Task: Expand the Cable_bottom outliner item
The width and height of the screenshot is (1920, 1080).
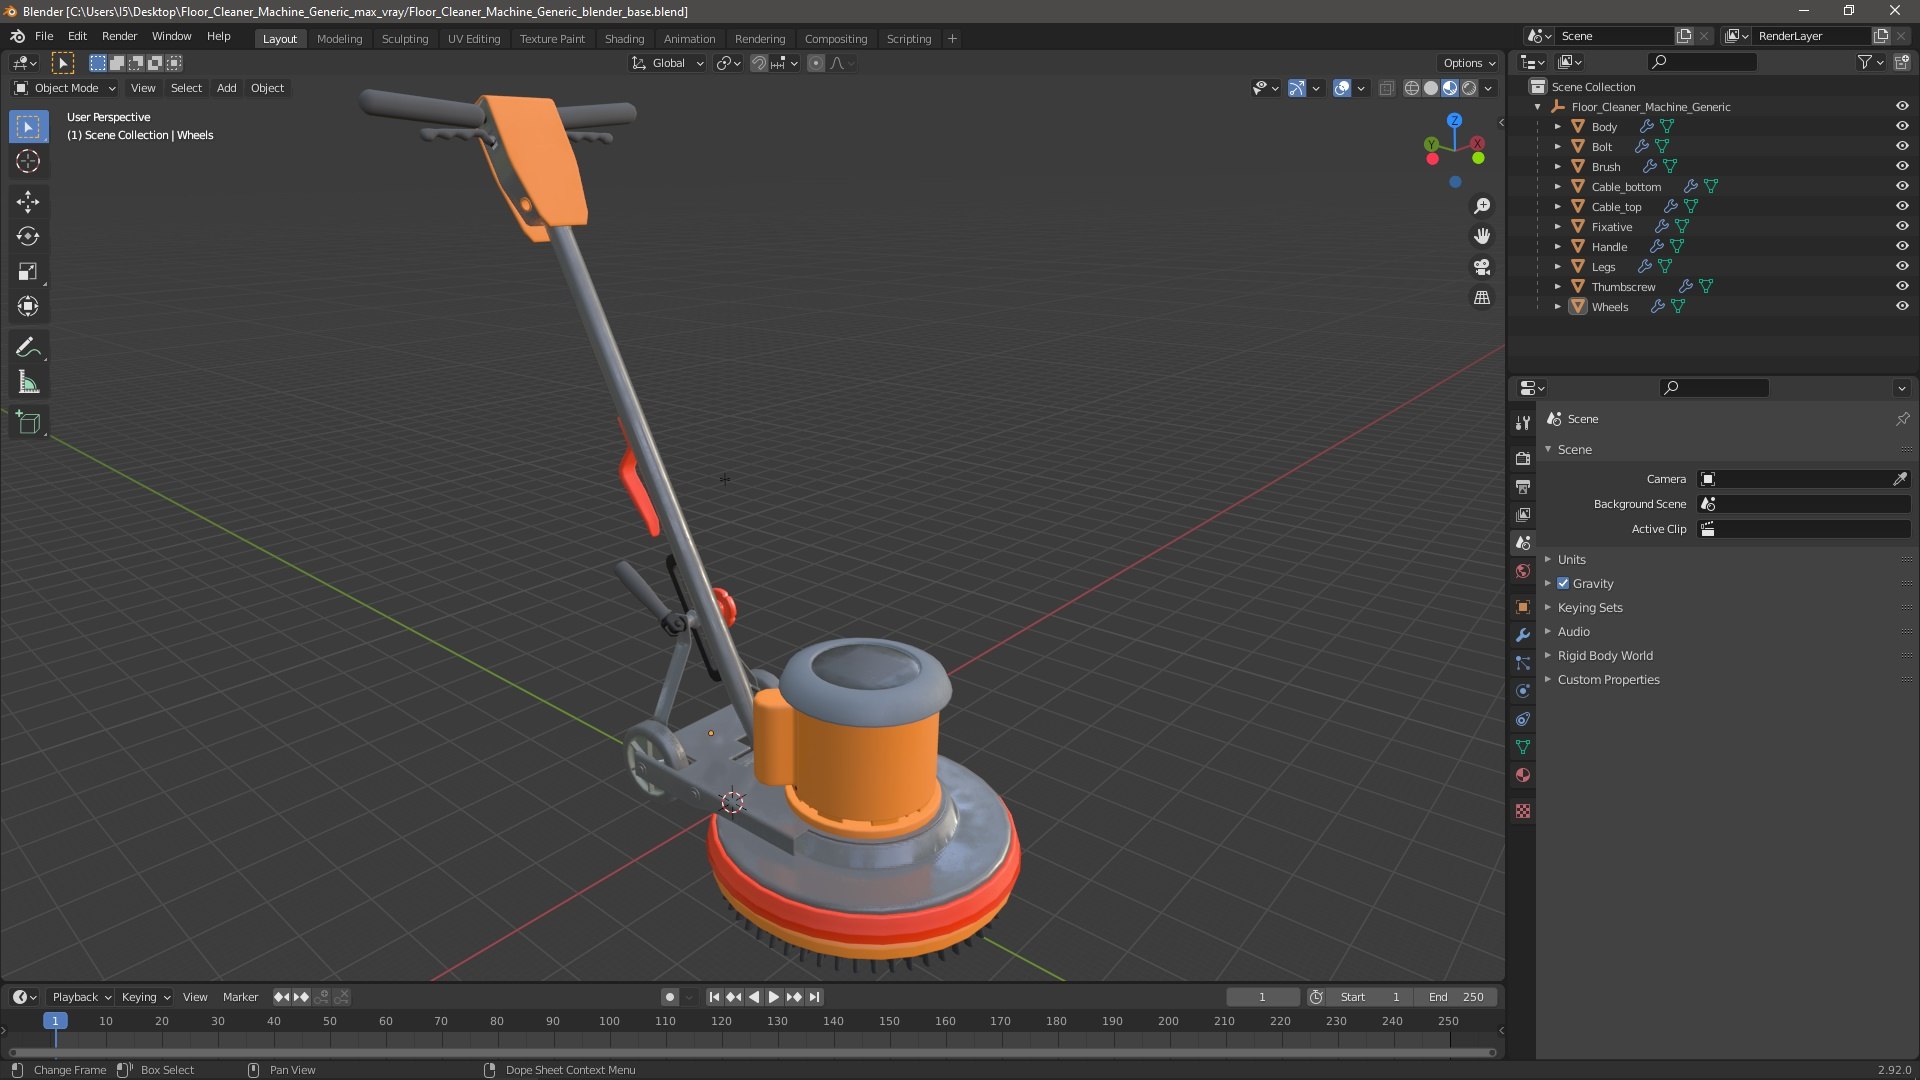Action: (1557, 186)
